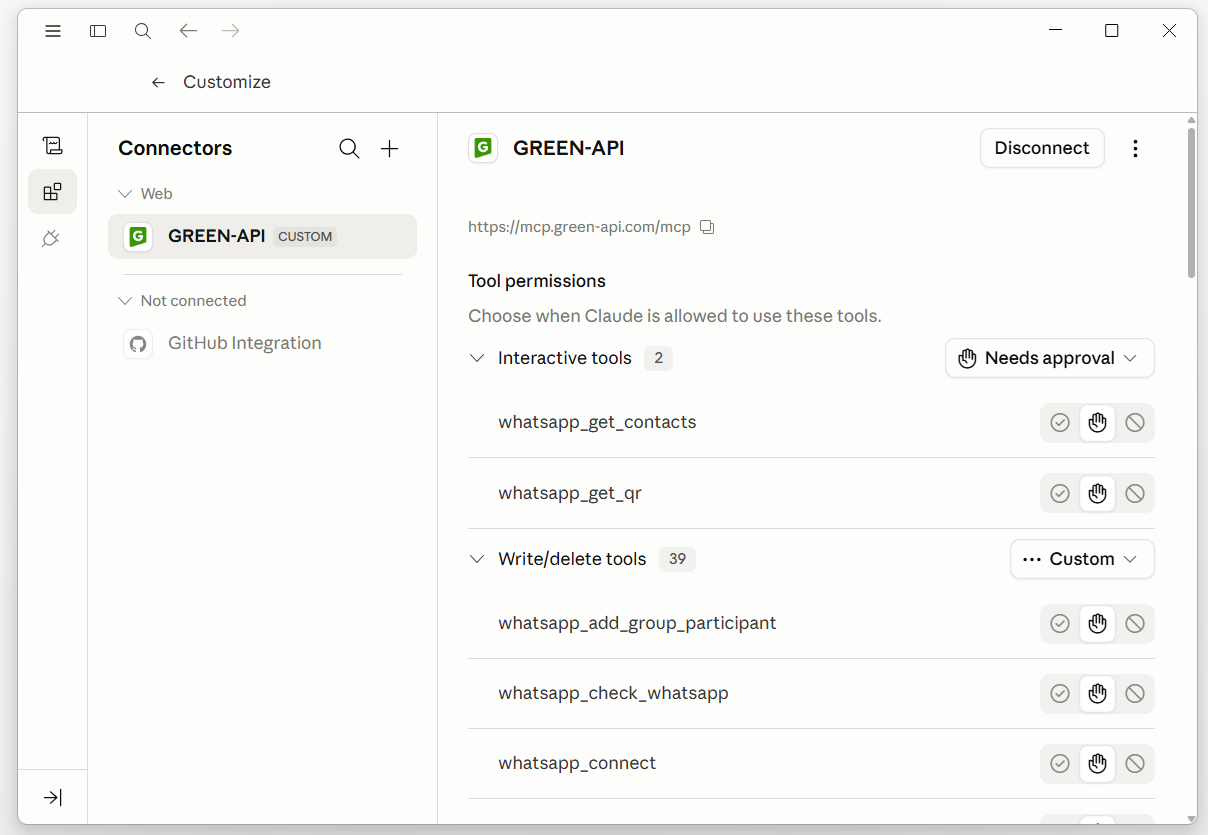Set whatsapp_connect to needs approval
The width and height of the screenshot is (1208, 835).
[1097, 764]
